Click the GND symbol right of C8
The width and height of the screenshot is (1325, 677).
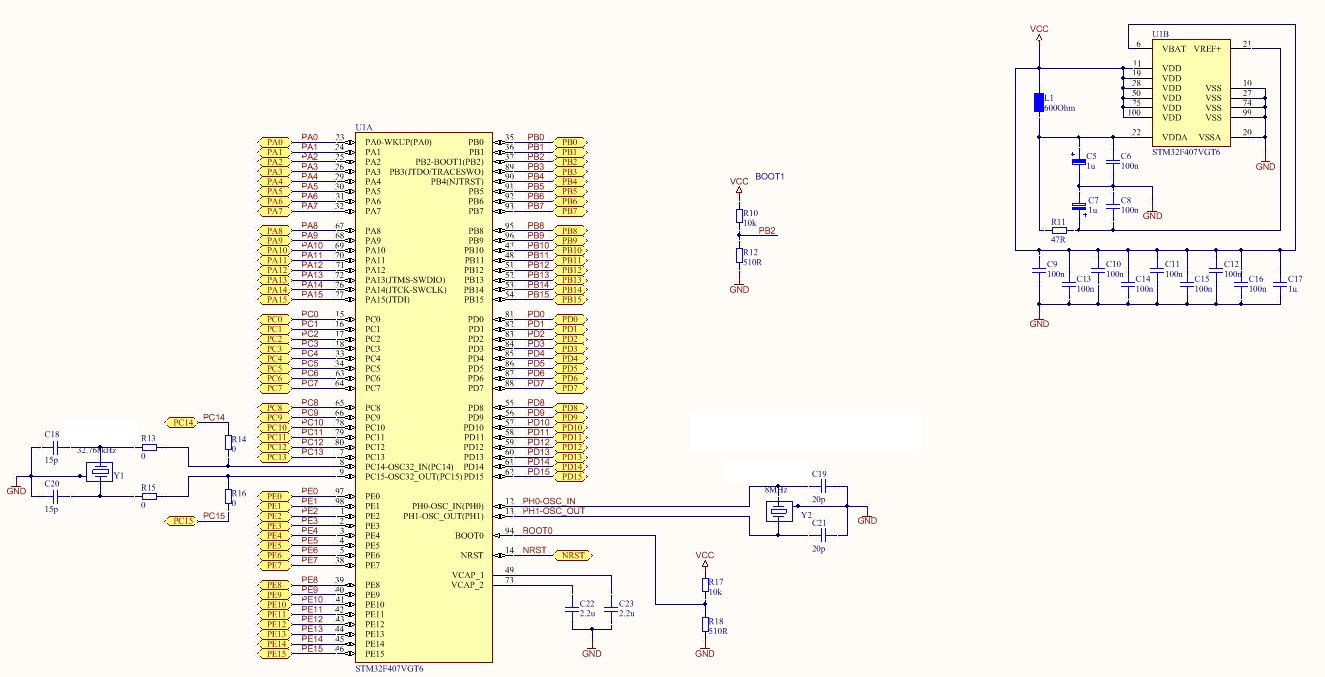1152,212
